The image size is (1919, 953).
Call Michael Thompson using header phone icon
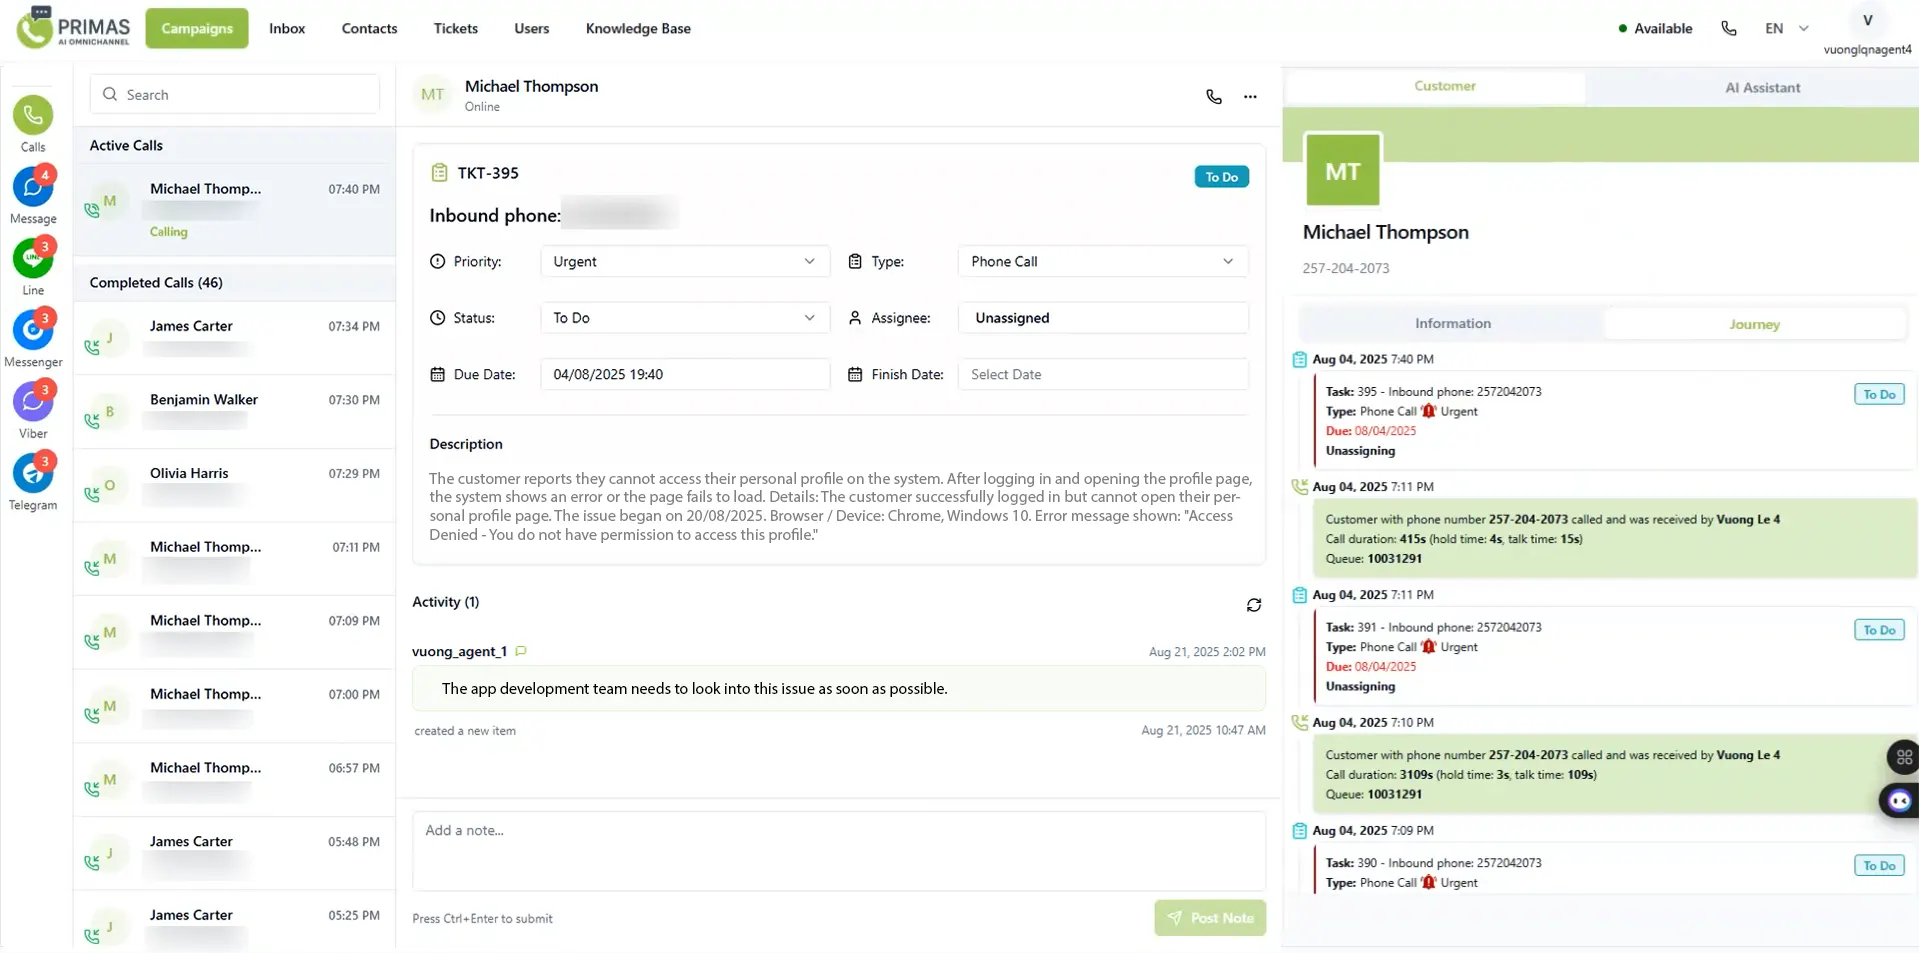(x=1213, y=97)
